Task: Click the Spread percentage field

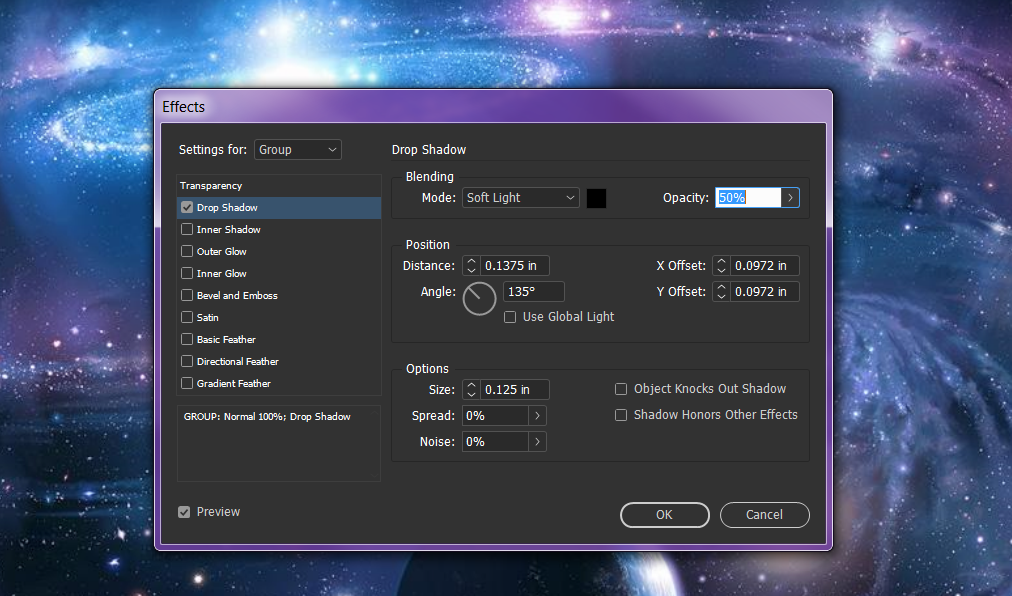Action: click(496, 416)
